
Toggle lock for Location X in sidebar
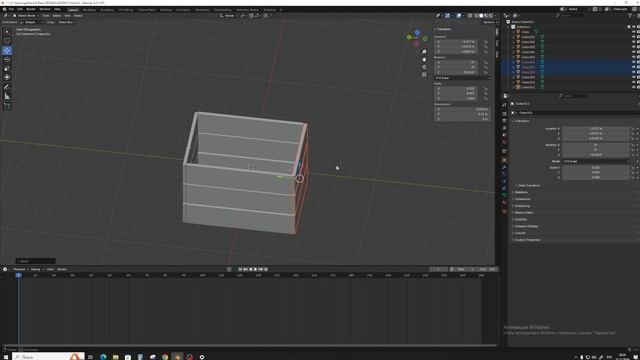(x=486, y=42)
